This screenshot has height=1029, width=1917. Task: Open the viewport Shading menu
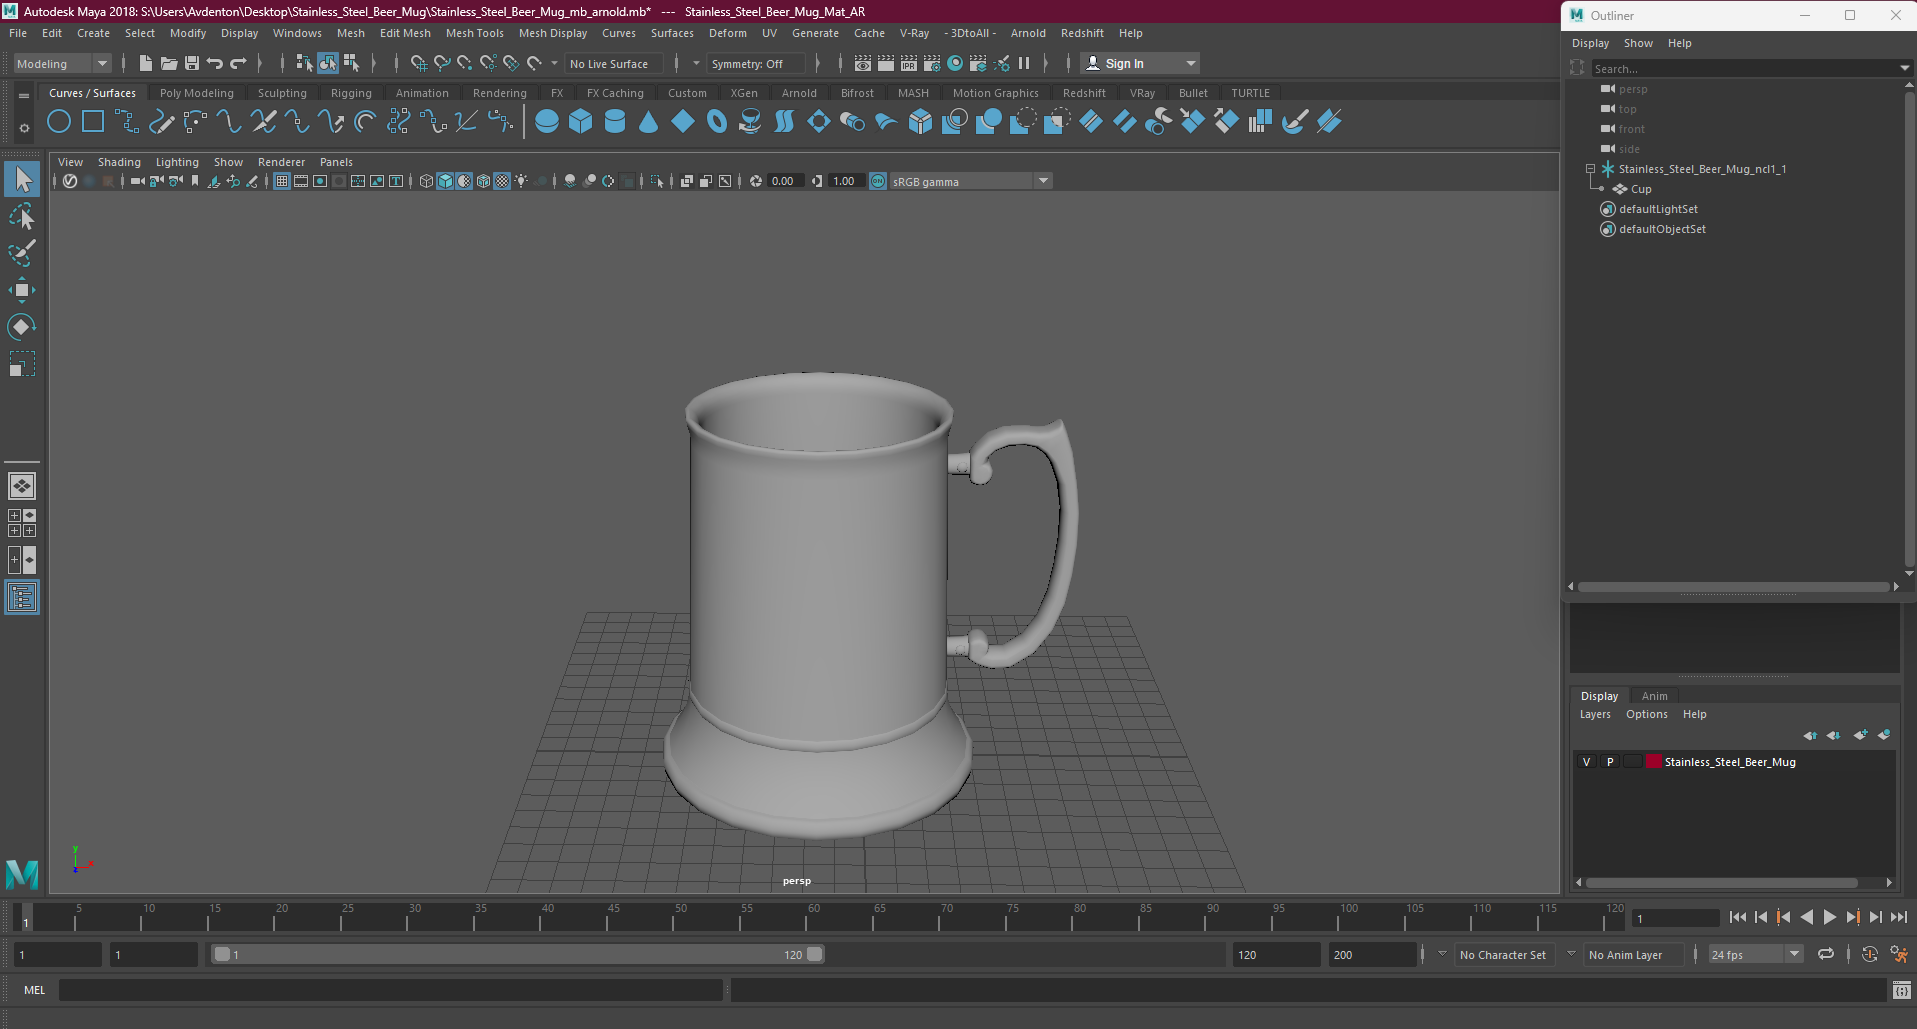pos(119,162)
